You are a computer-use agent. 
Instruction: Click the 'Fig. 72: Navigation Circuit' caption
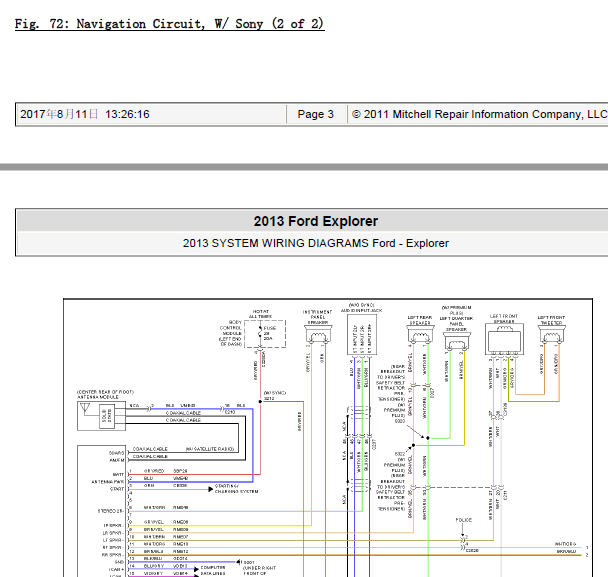pyautogui.click(x=169, y=24)
